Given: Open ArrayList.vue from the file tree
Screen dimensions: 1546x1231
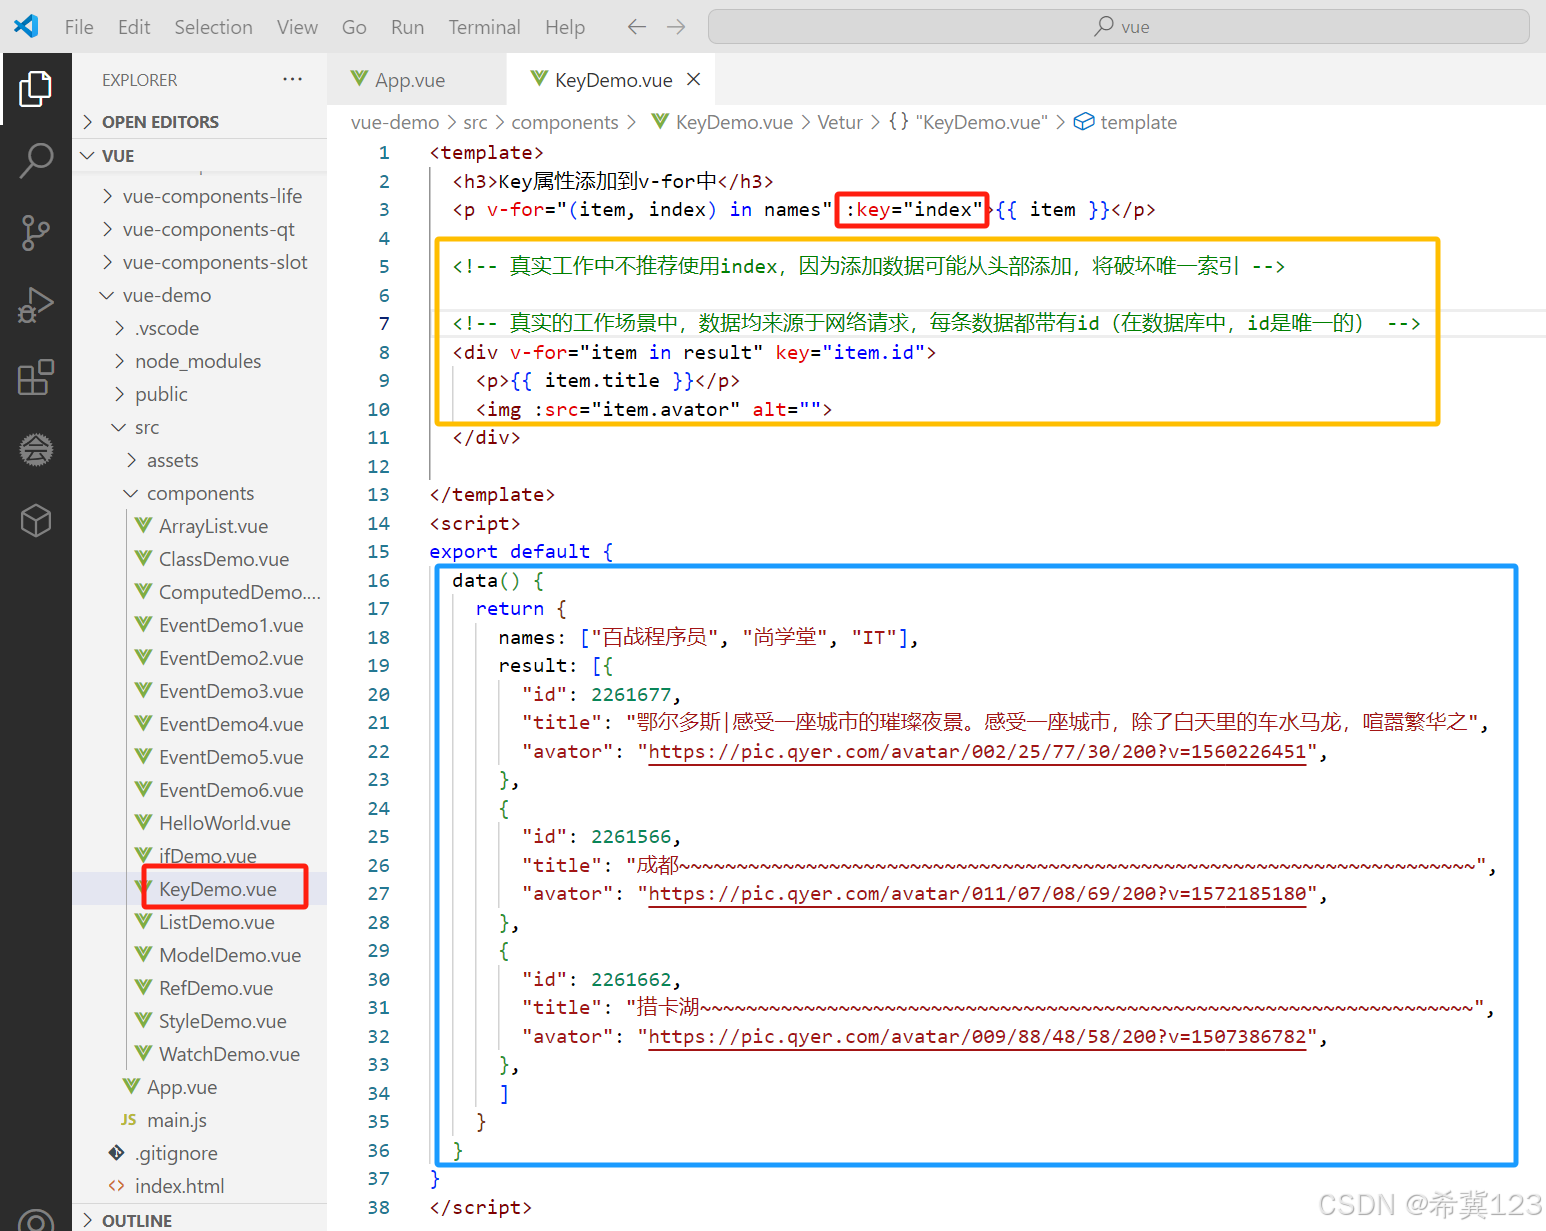Looking at the screenshot, I should pos(200,526).
